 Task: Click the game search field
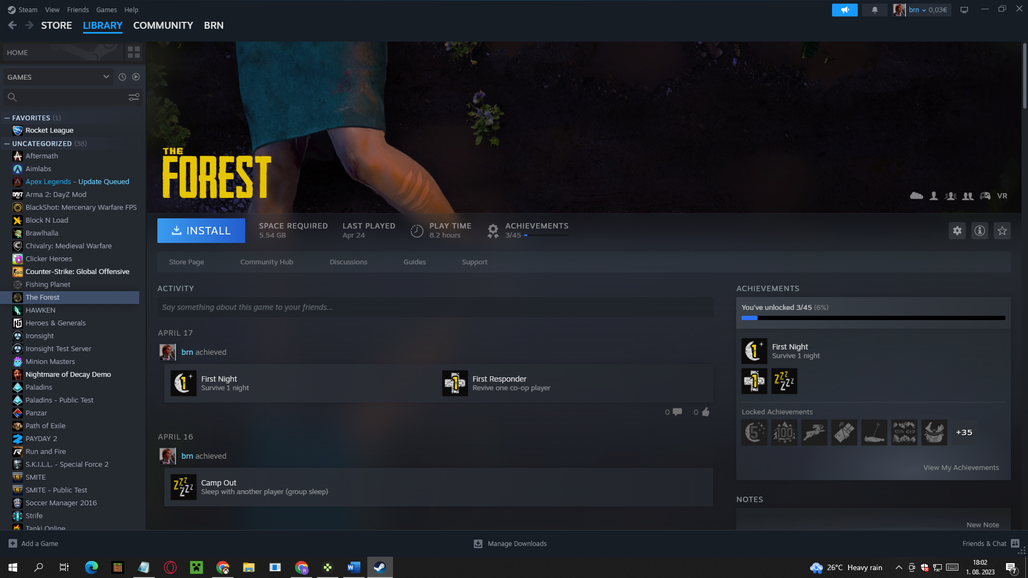click(x=71, y=97)
